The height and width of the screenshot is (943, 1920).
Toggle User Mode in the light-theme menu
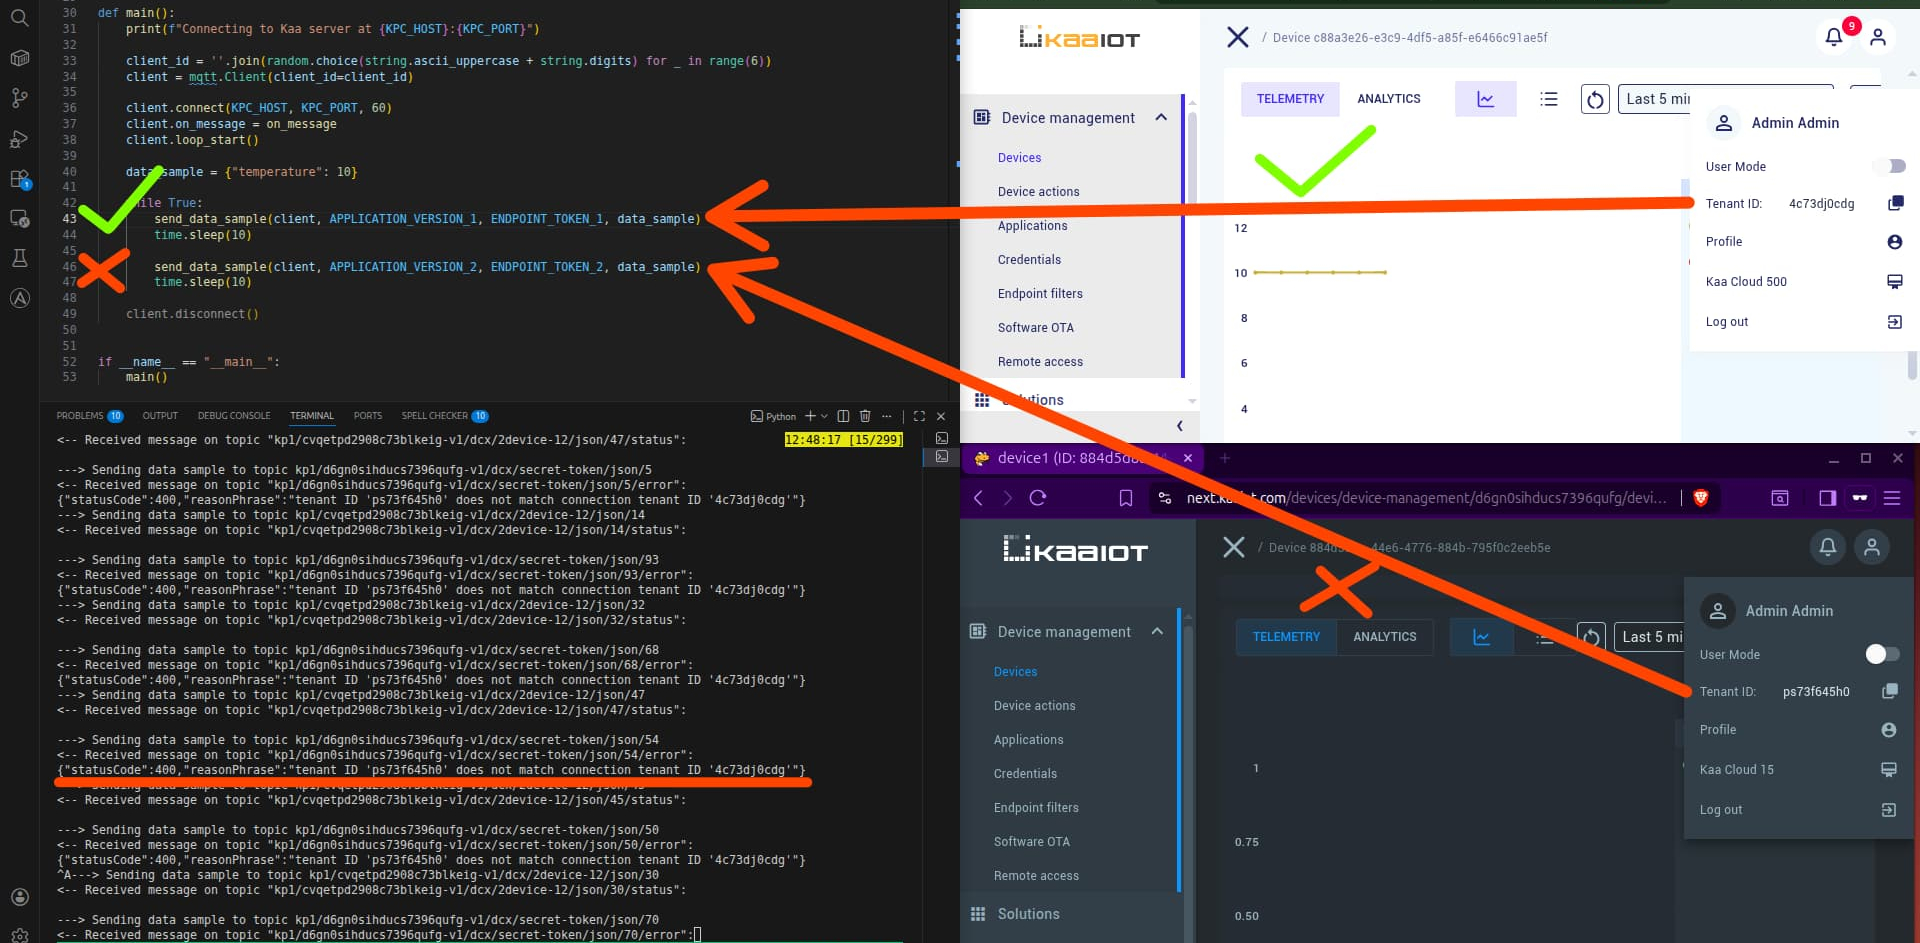(1889, 167)
